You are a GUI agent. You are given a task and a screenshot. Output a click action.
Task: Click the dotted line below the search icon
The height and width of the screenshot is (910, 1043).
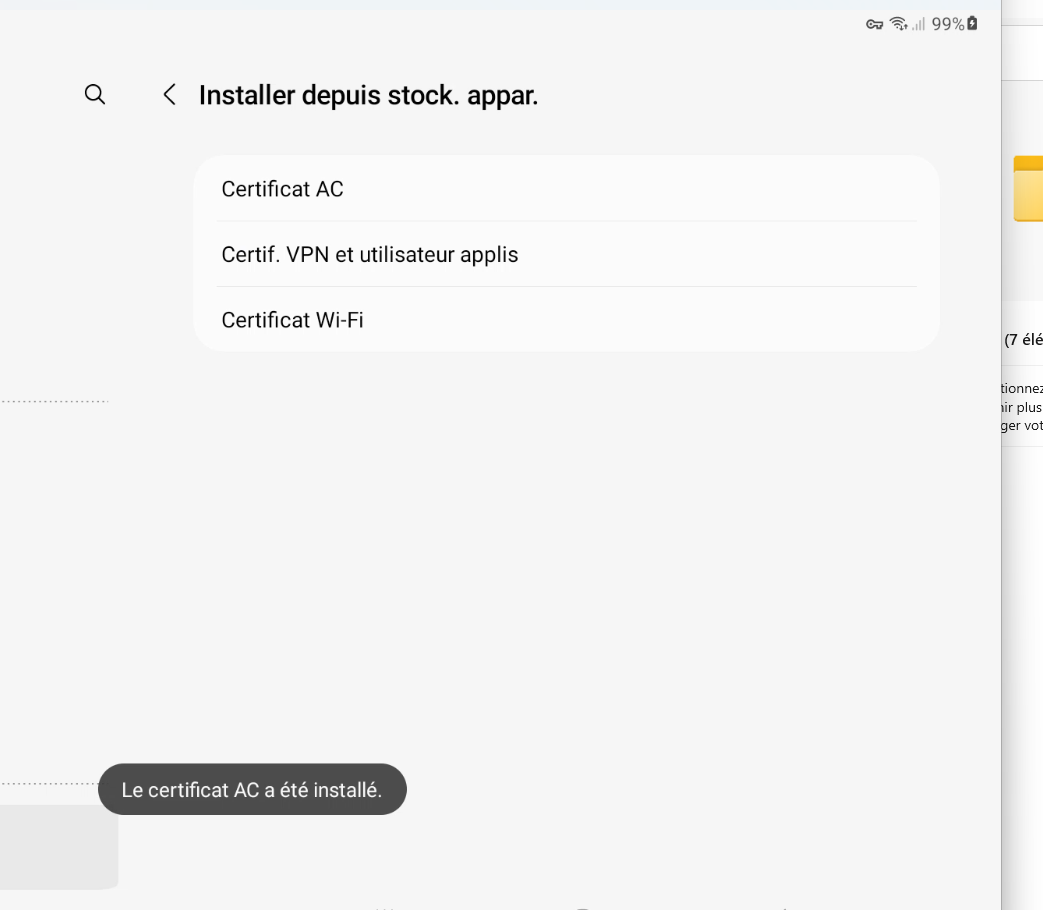(54, 401)
